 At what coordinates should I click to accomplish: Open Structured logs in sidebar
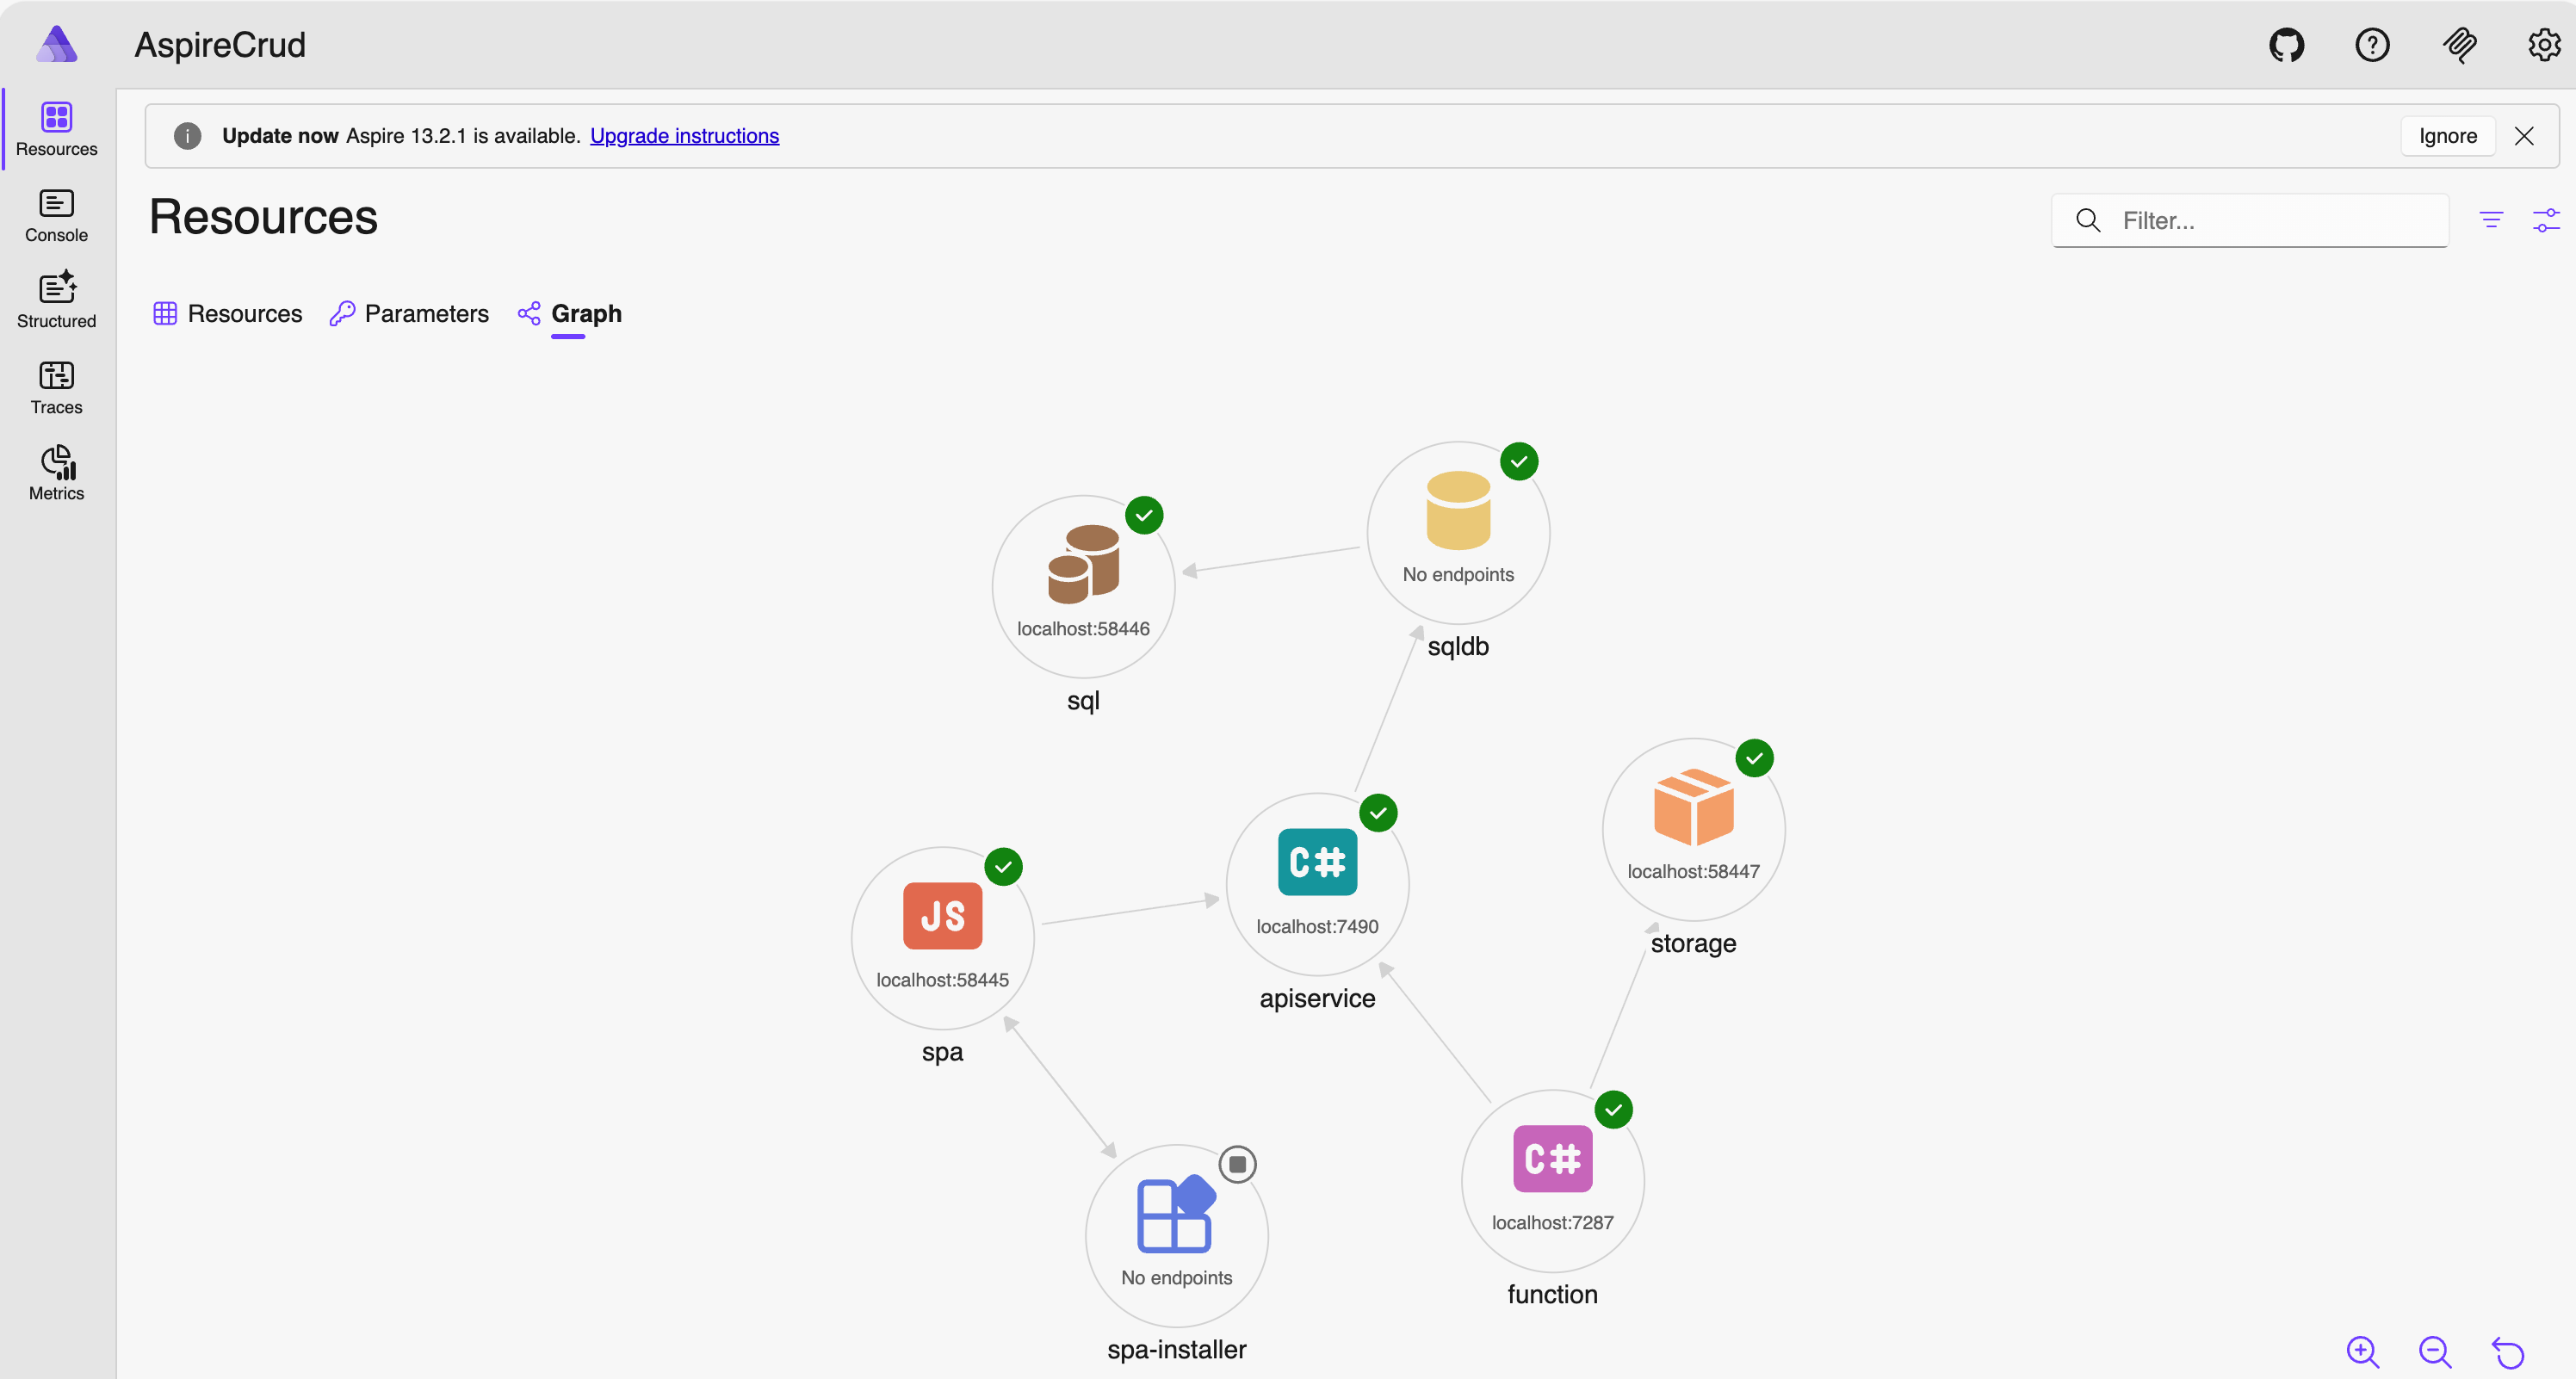(56, 300)
